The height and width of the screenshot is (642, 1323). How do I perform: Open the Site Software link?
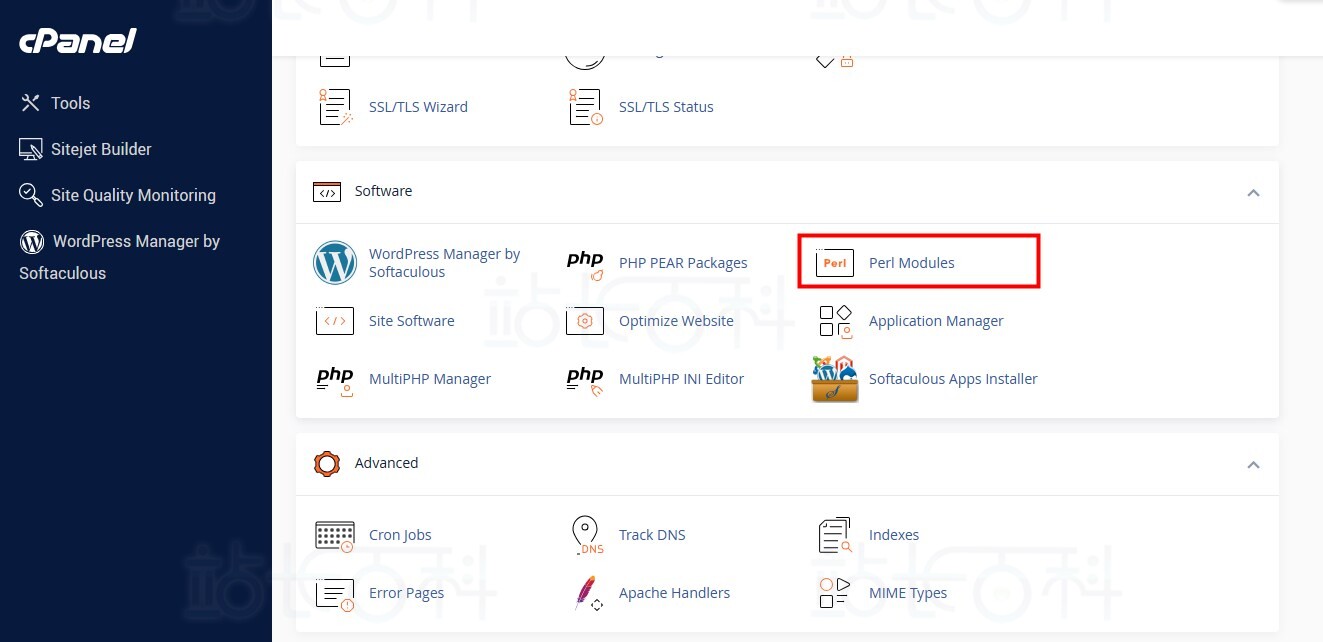[412, 321]
